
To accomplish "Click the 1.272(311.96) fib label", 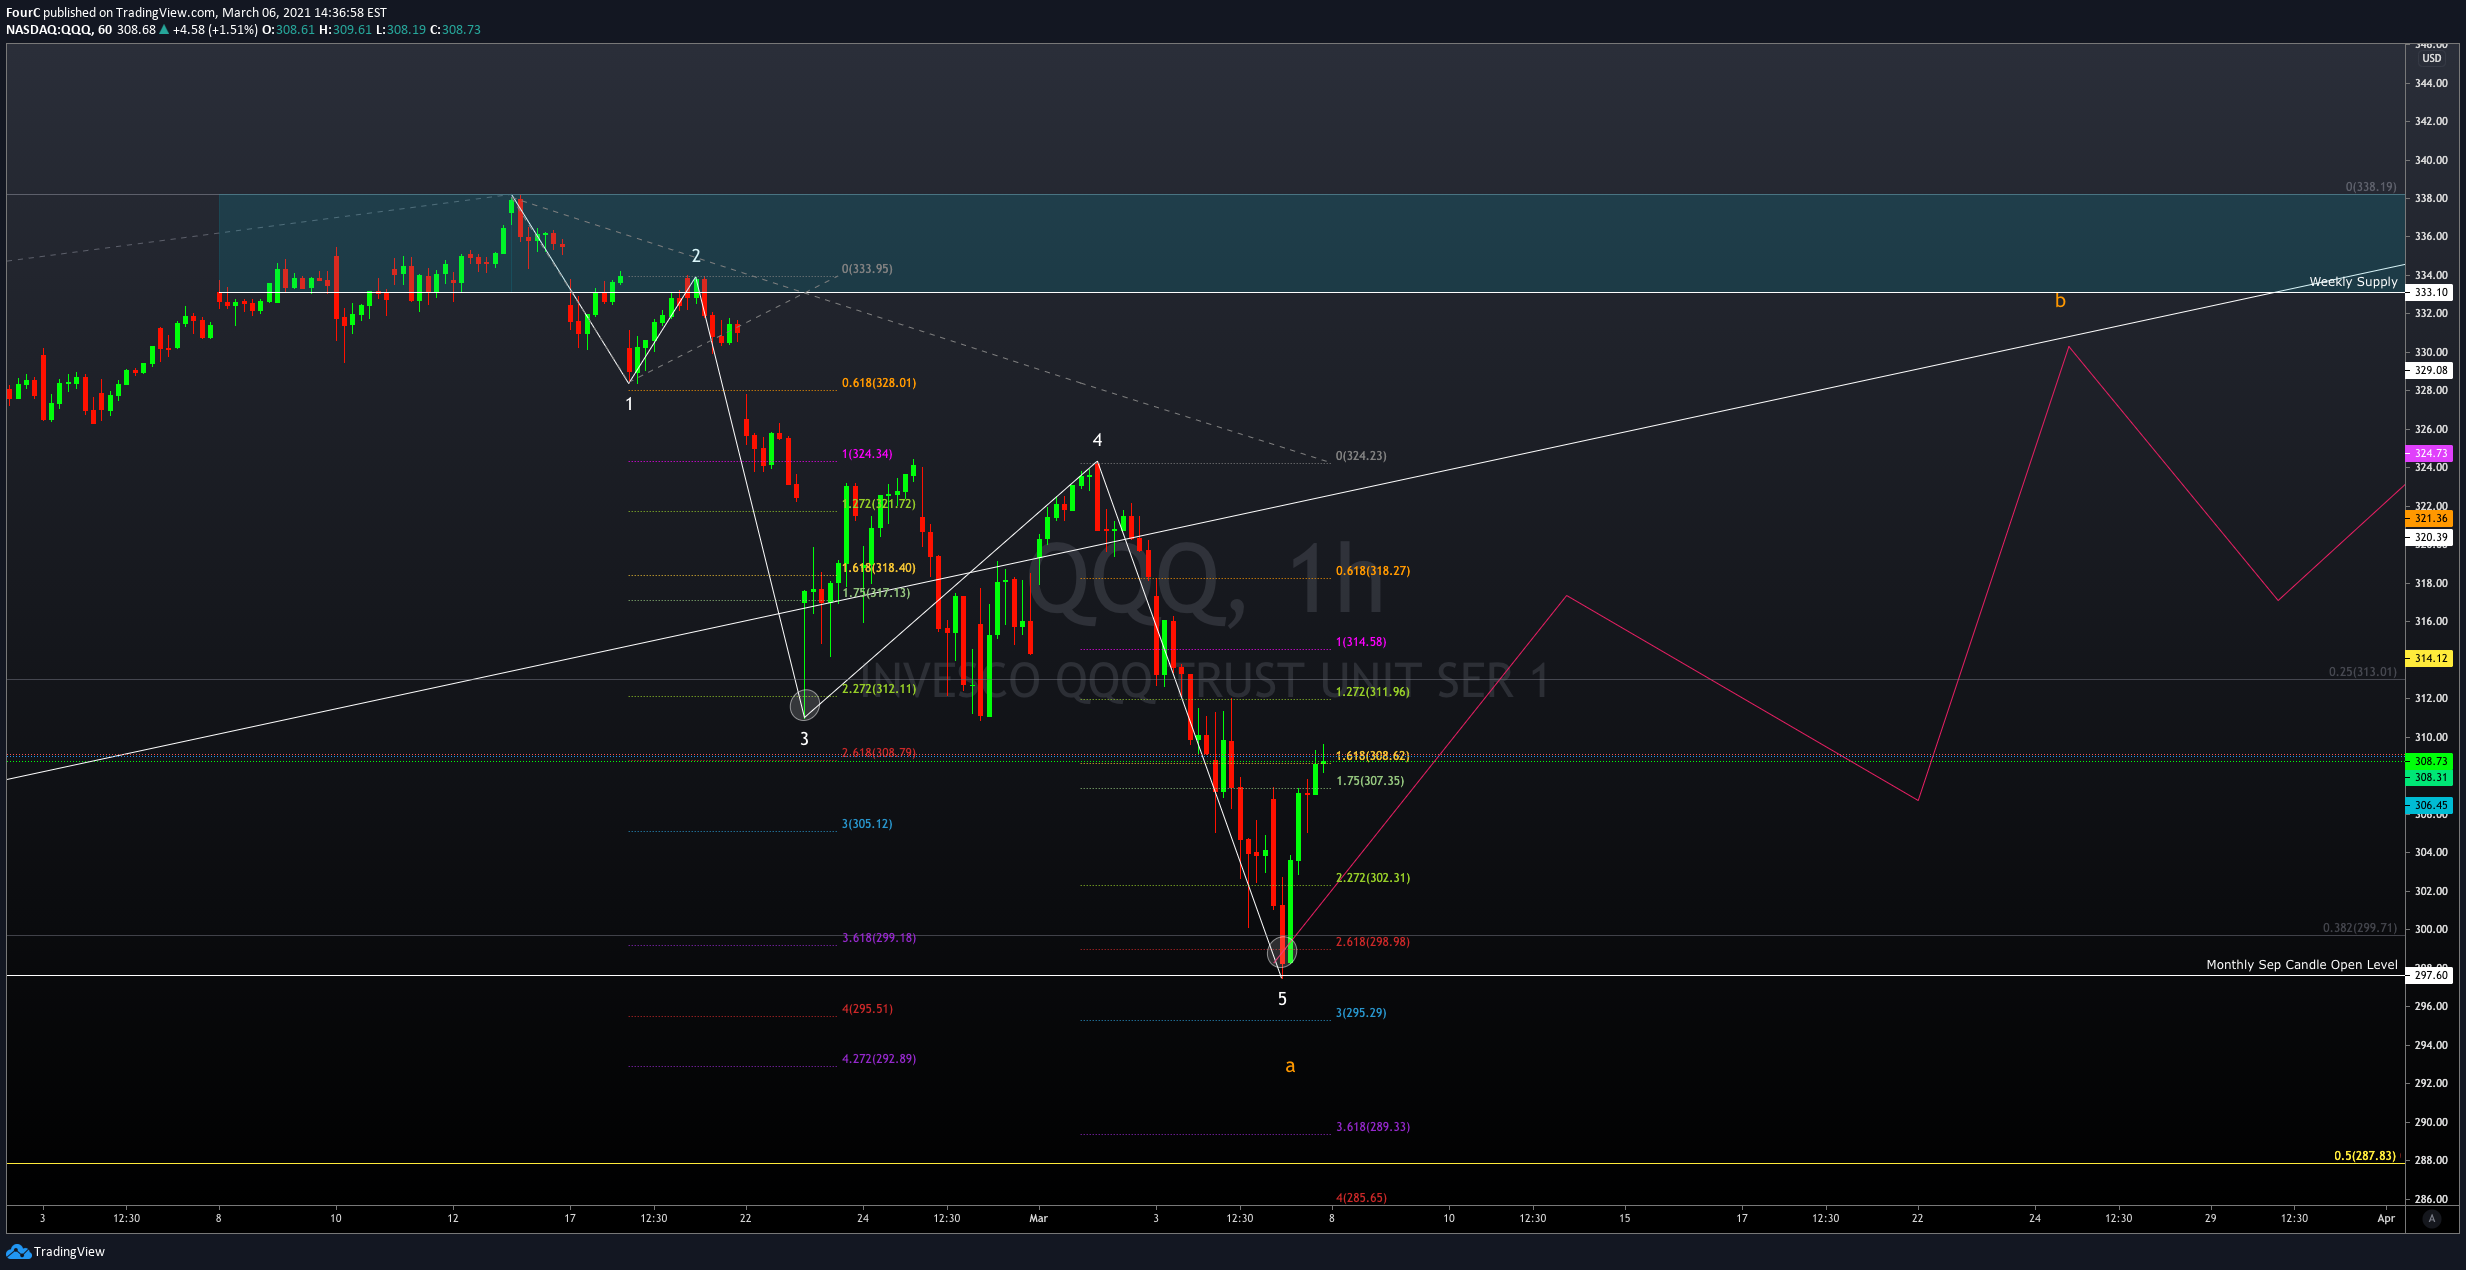I will coord(1373,692).
